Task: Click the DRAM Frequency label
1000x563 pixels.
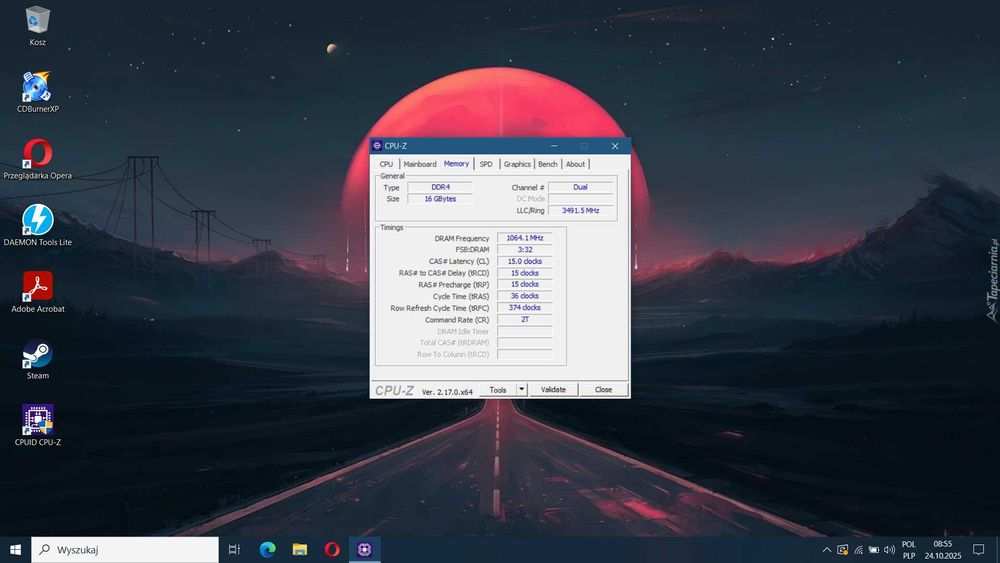Action: pyautogui.click(x=462, y=238)
